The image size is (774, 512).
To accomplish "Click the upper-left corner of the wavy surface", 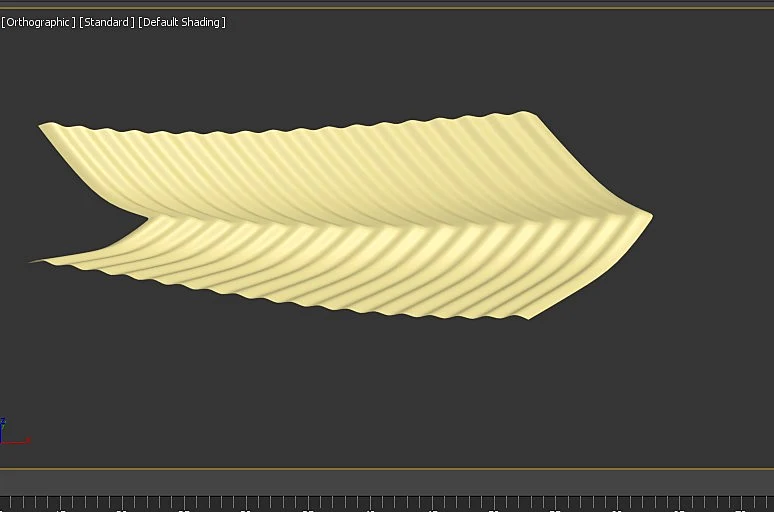I will tap(43, 126).
